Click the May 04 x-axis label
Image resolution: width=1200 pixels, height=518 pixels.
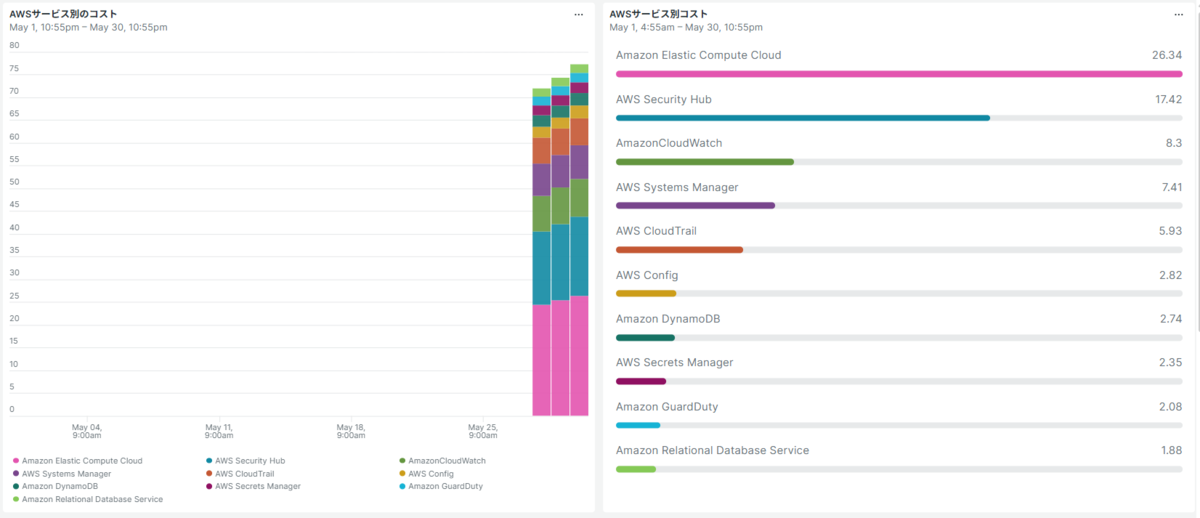click(x=87, y=431)
